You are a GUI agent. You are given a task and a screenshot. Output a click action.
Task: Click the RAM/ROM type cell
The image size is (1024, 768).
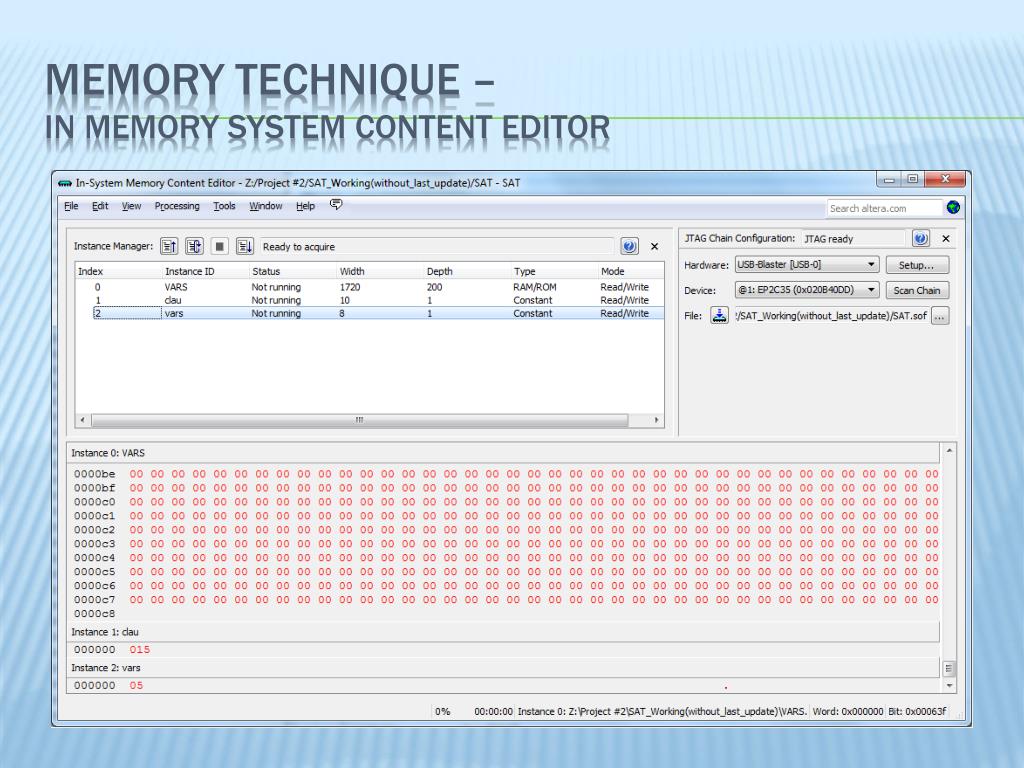click(x=535, y=287)
